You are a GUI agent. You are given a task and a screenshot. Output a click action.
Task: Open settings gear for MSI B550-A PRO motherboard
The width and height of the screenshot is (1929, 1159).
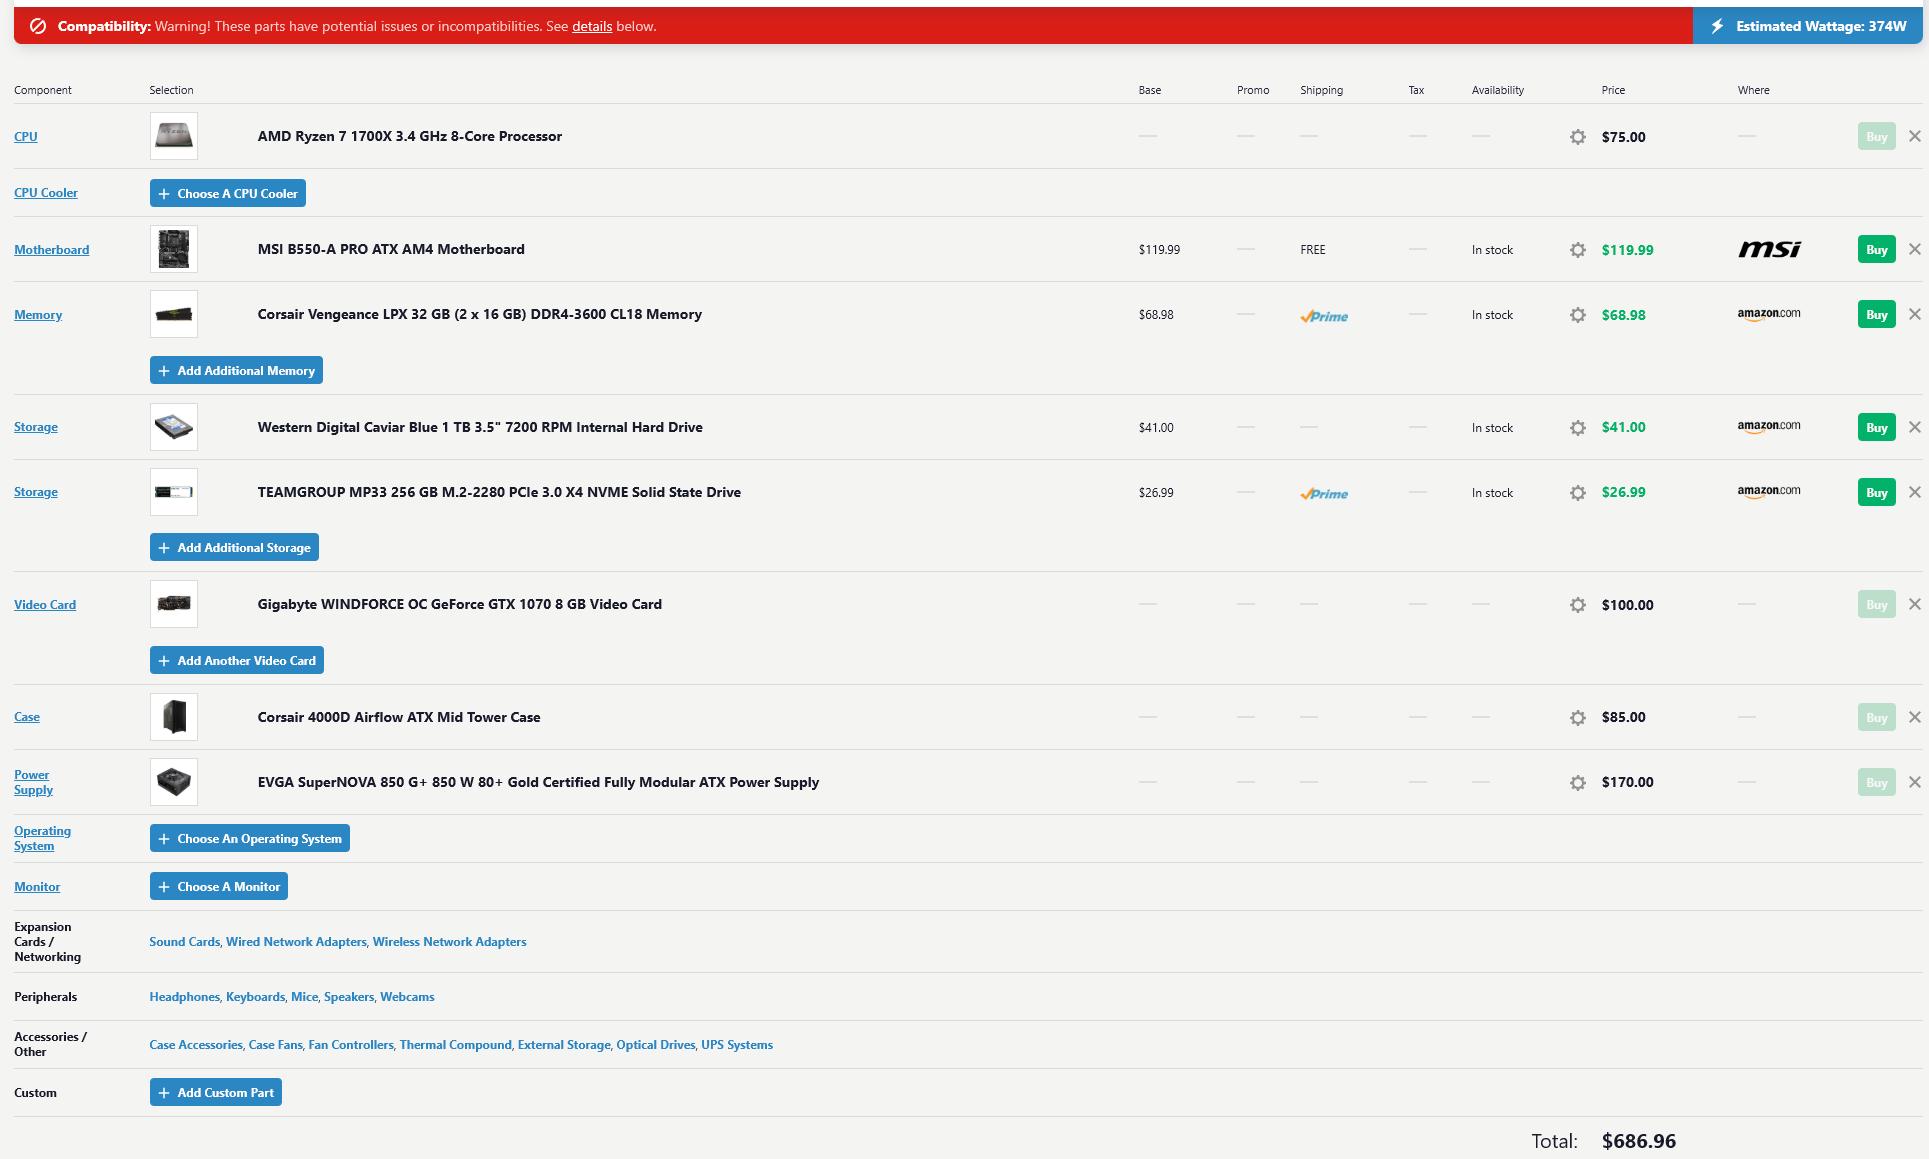click(1577, 250)
